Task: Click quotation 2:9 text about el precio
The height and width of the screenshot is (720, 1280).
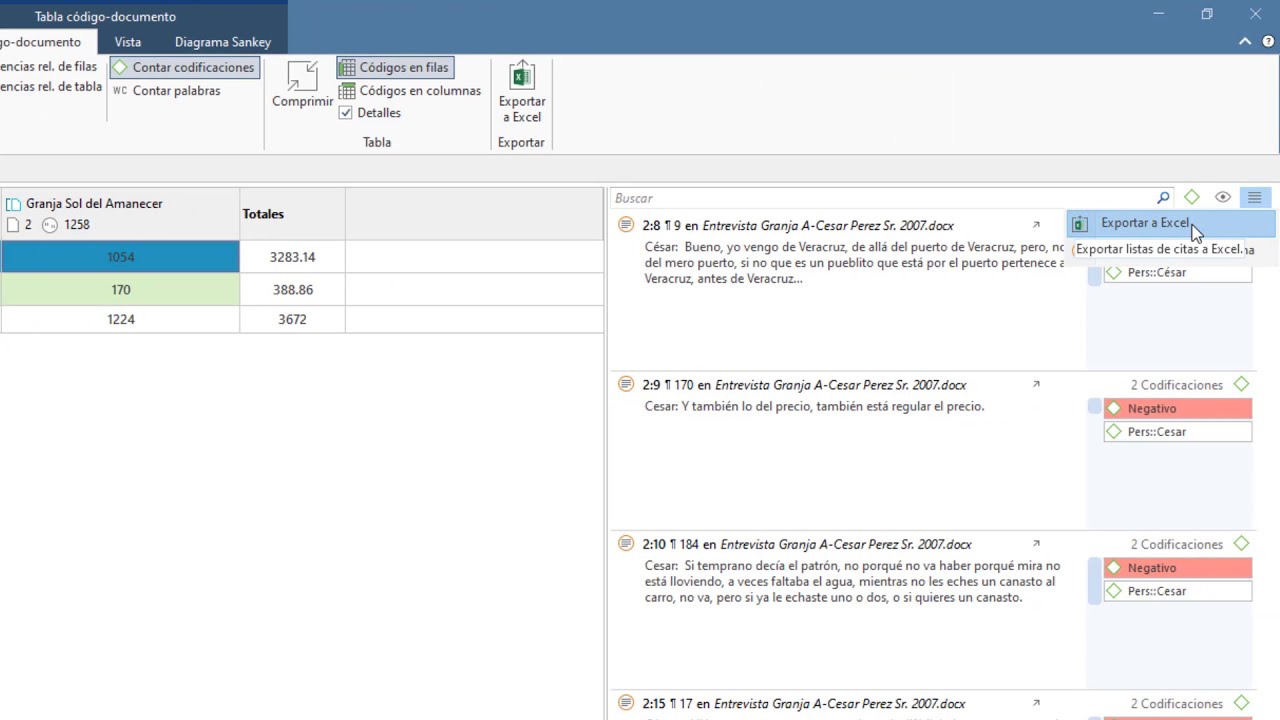Action: (814, 406)
